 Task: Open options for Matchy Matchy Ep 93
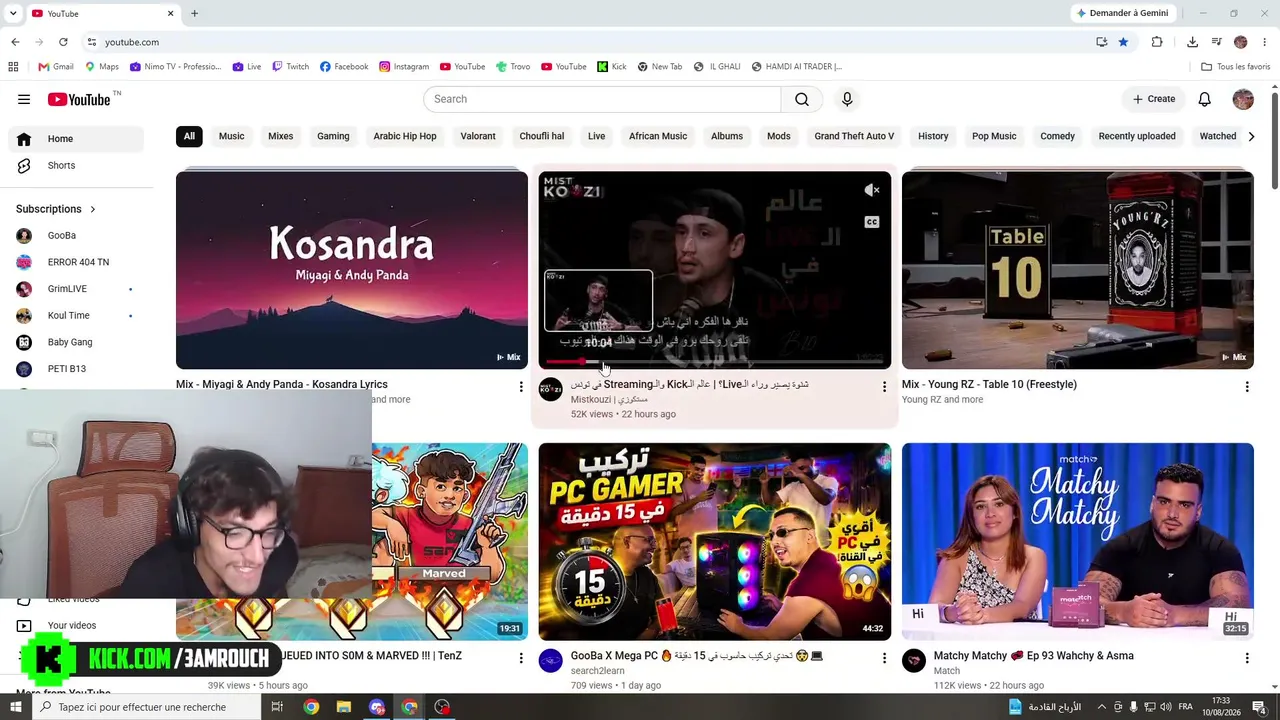(x=1246, y=658)
